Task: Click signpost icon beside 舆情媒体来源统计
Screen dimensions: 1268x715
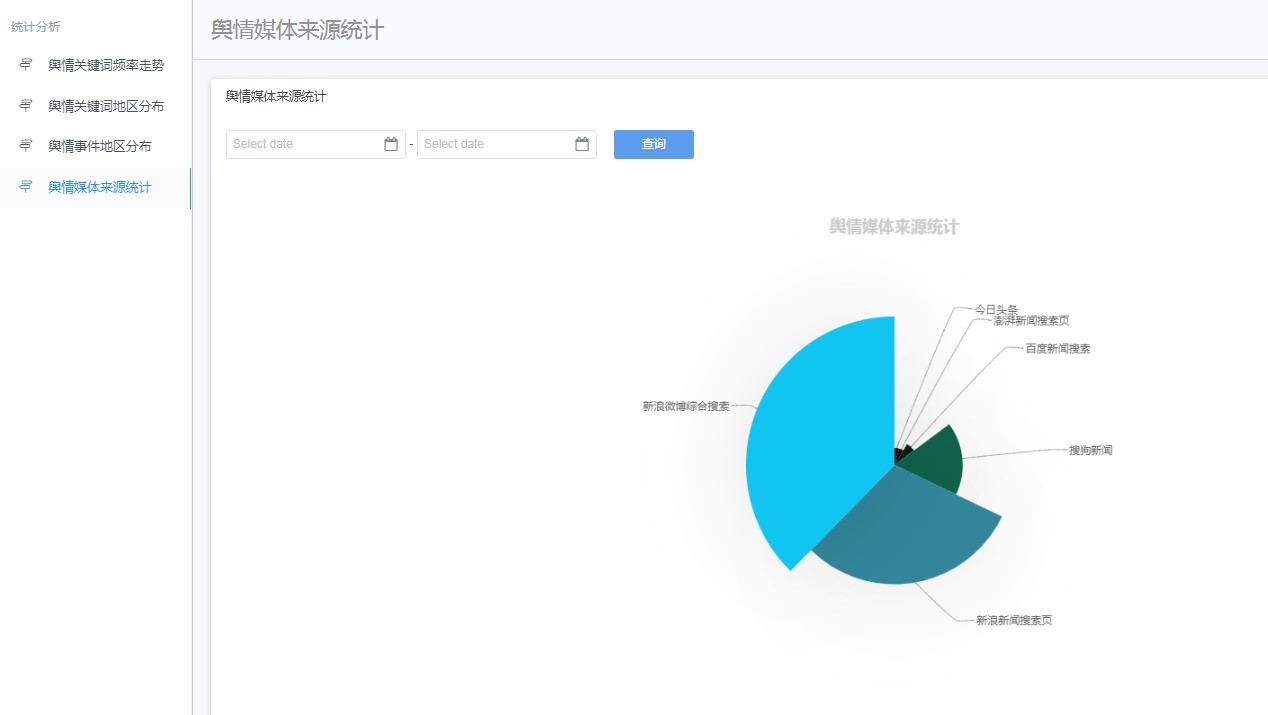Action: 26,187
